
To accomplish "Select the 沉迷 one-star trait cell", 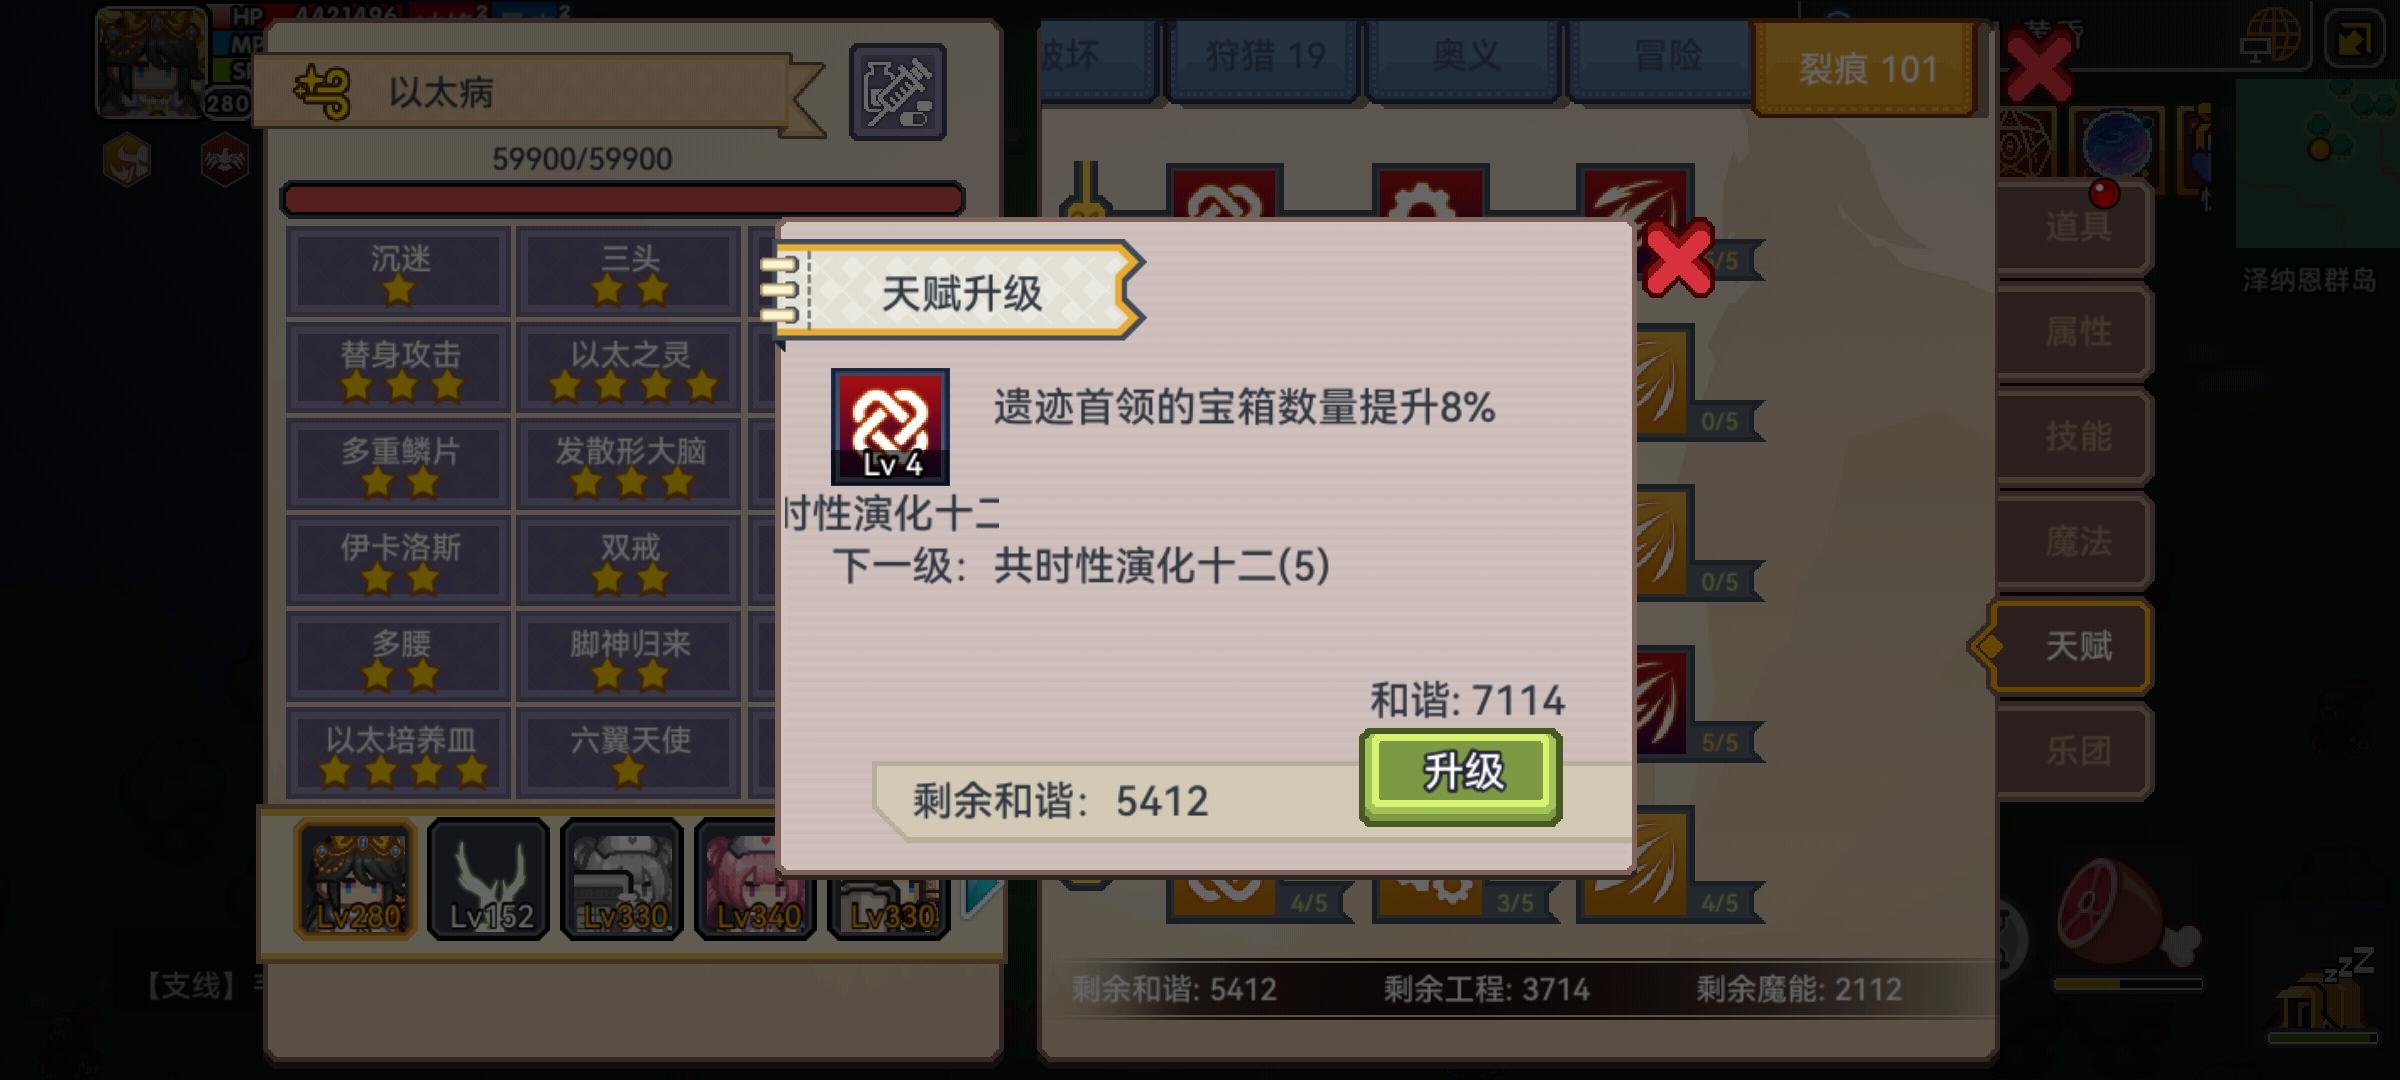I will [399, 271].
